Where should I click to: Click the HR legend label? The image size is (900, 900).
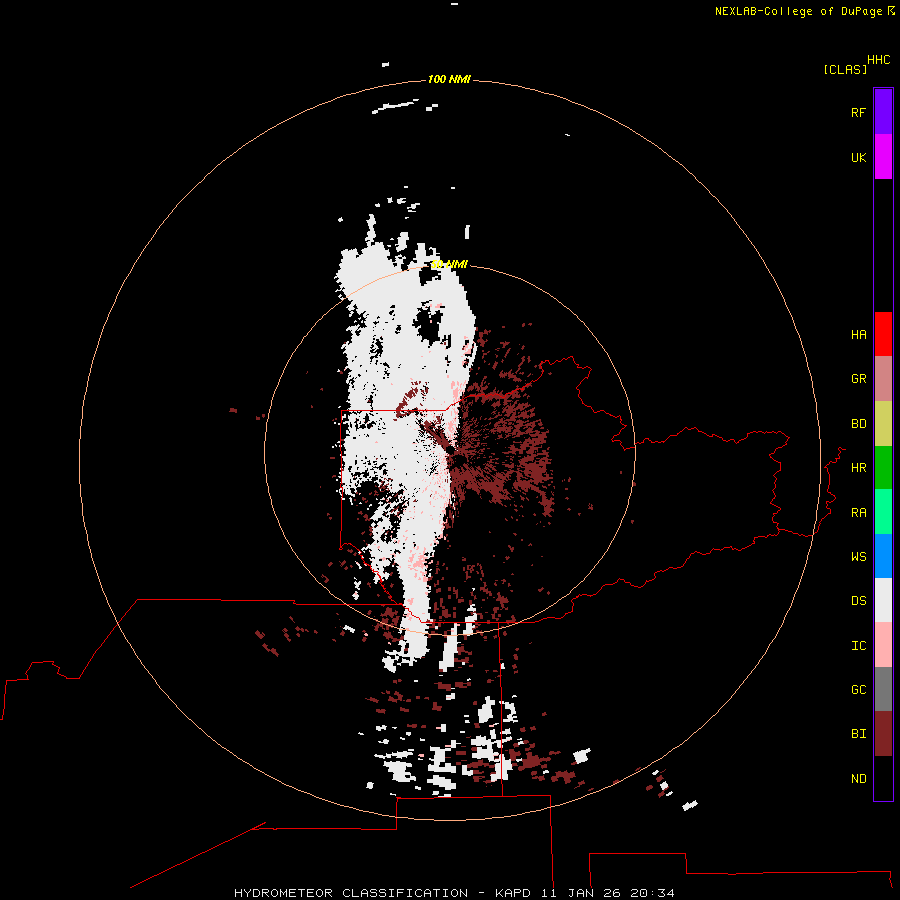click(859, 468)
